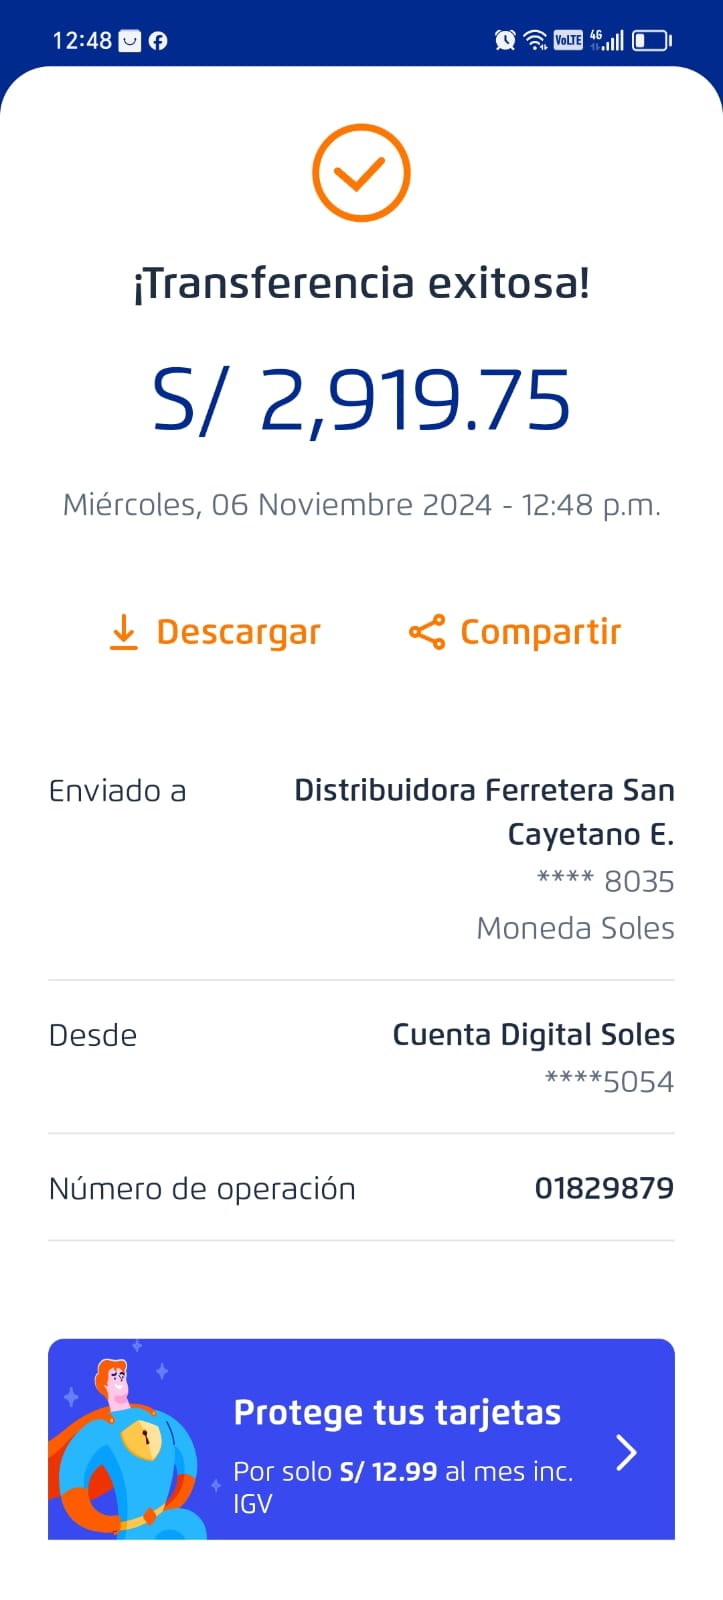Tap the orange success checkmark icon
This screenshot has width=723, height=1600.
coord(361,173)
